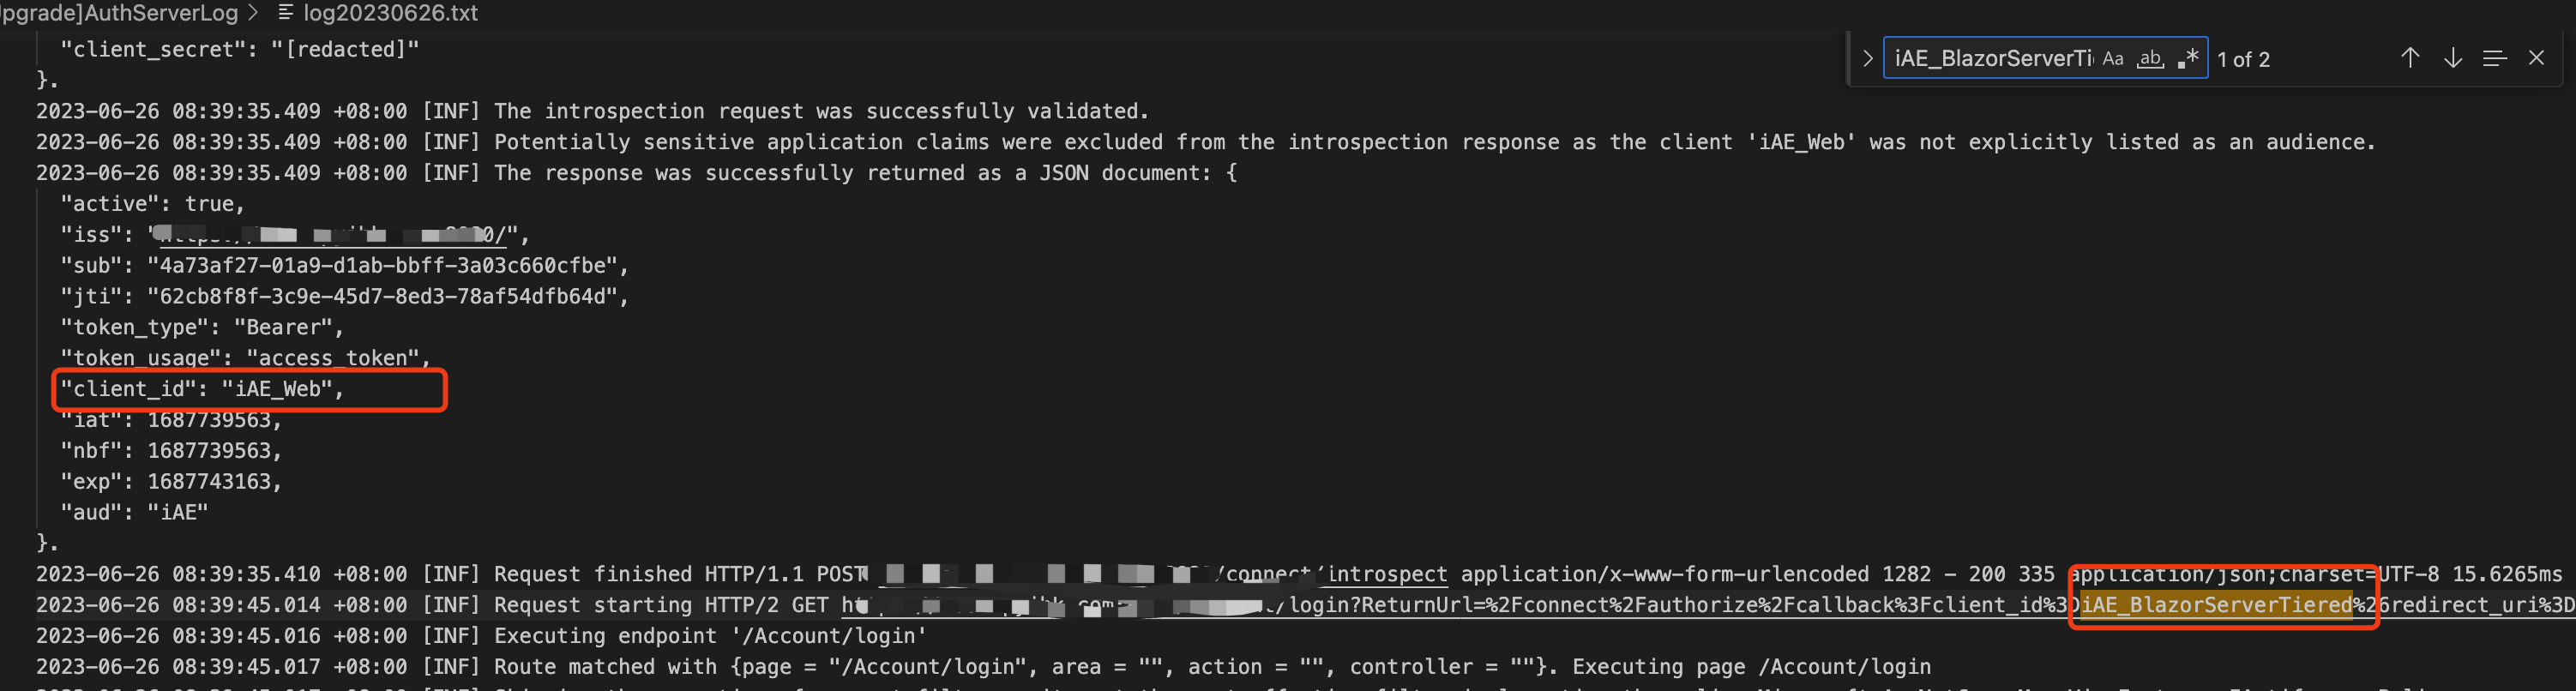Toggle Match Case in the find widget

(x=2113, y=59)
